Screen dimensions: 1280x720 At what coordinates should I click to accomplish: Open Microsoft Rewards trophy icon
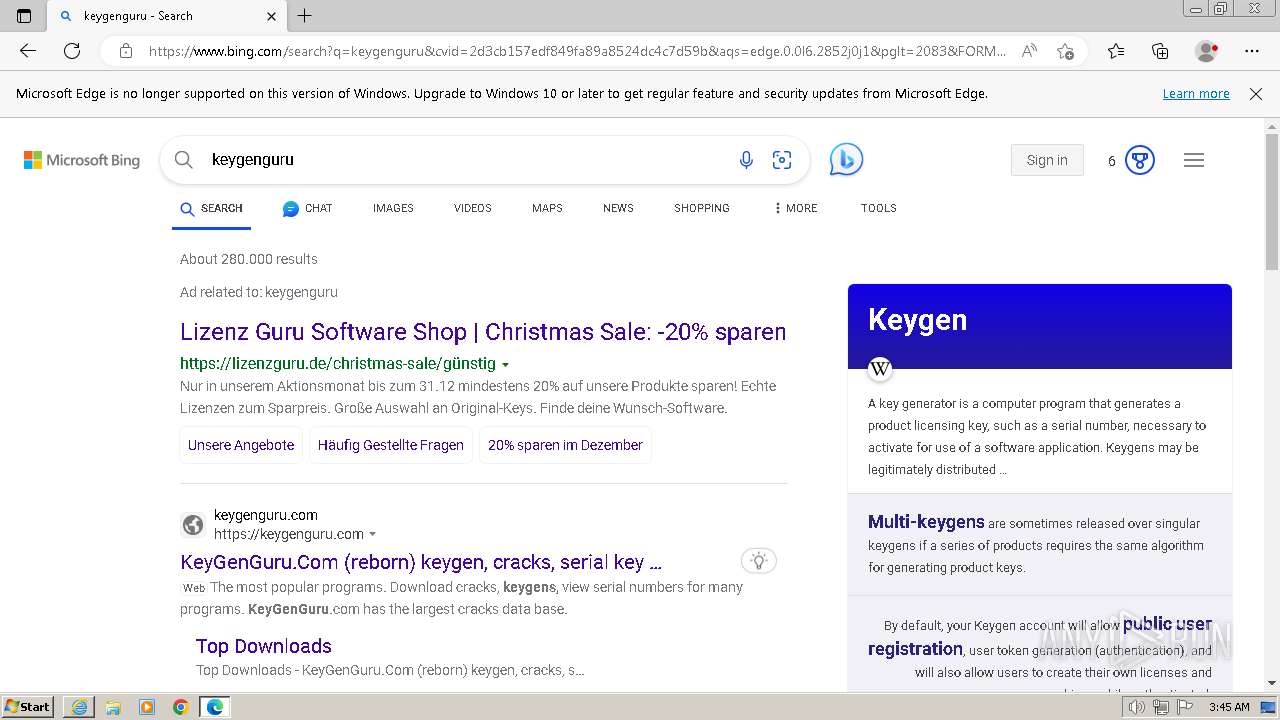pyautogui.click(x=1140, y=160)
